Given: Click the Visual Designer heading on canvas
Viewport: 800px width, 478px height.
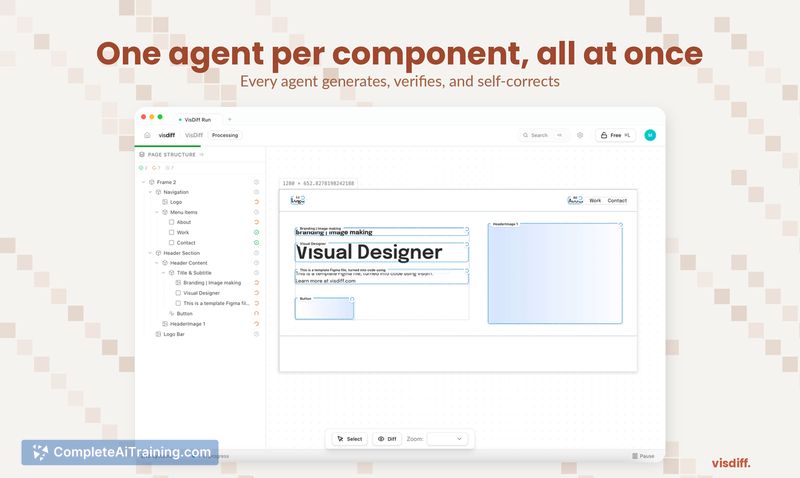Looking at the screenshot, I should tap(369, 252).
